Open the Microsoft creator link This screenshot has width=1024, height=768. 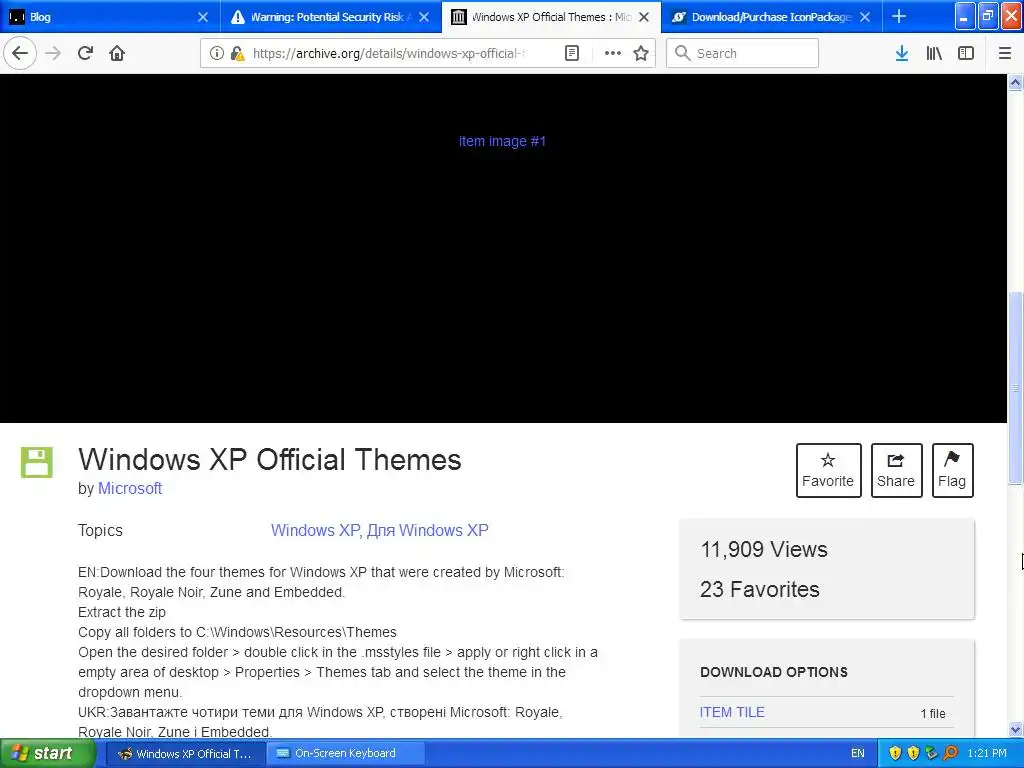click(x=130, y=488)
